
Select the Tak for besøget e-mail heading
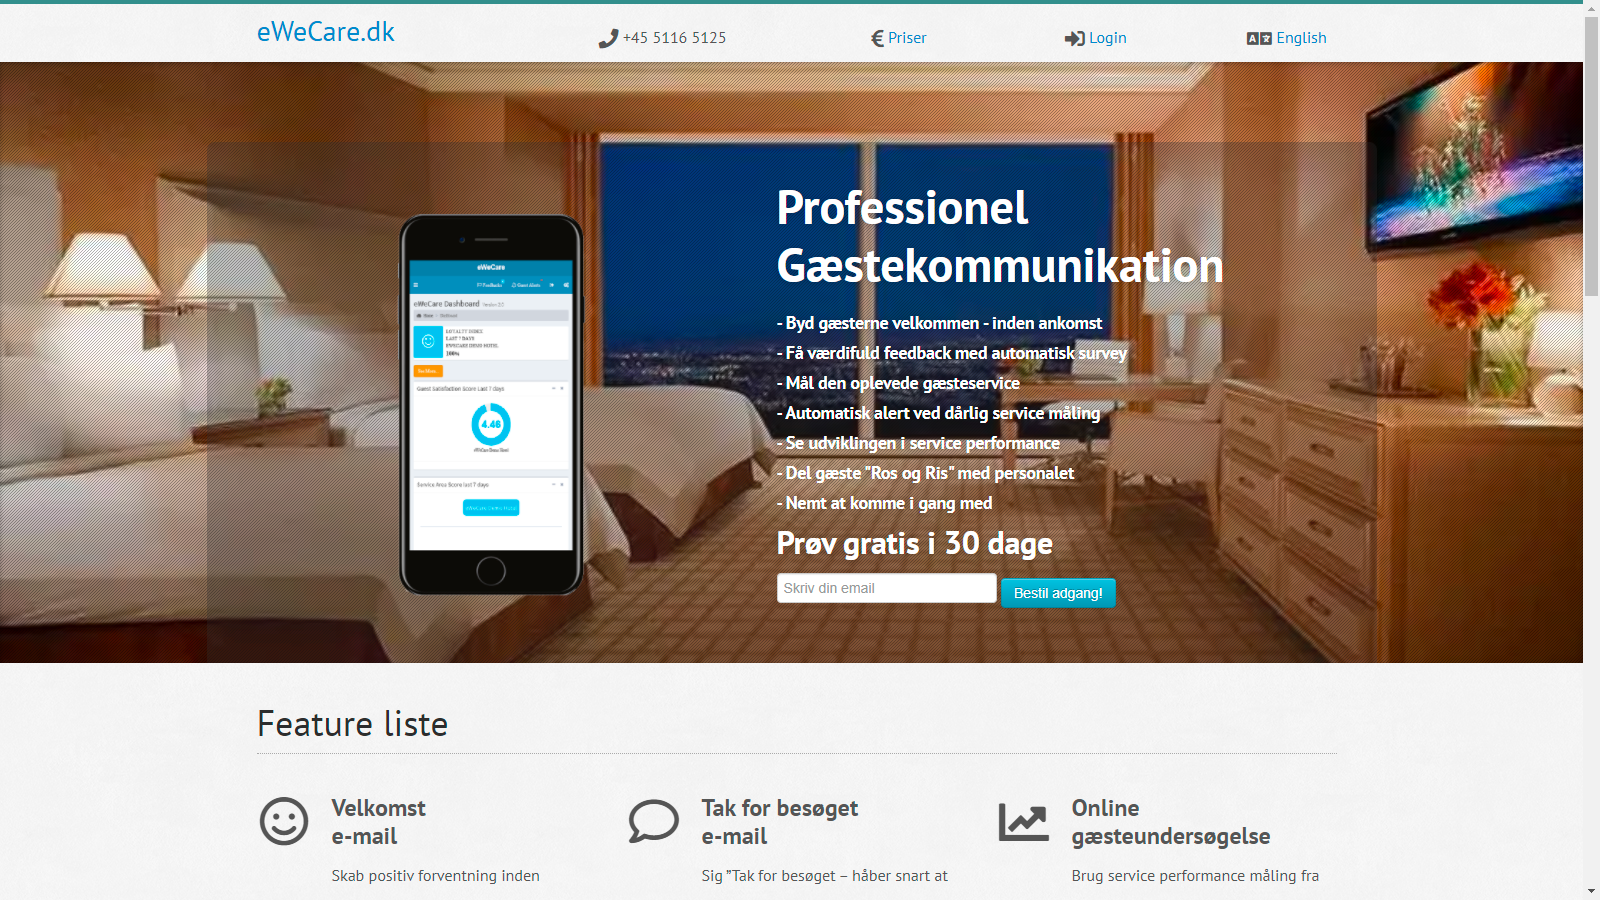tap(780, 822)
